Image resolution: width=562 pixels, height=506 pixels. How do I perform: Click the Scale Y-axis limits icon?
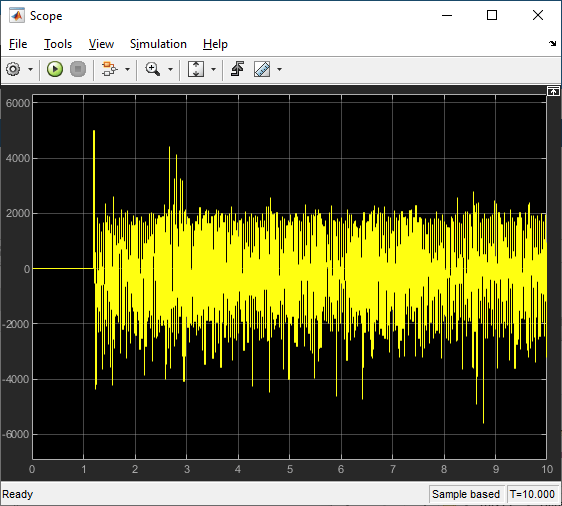[196, 69]
